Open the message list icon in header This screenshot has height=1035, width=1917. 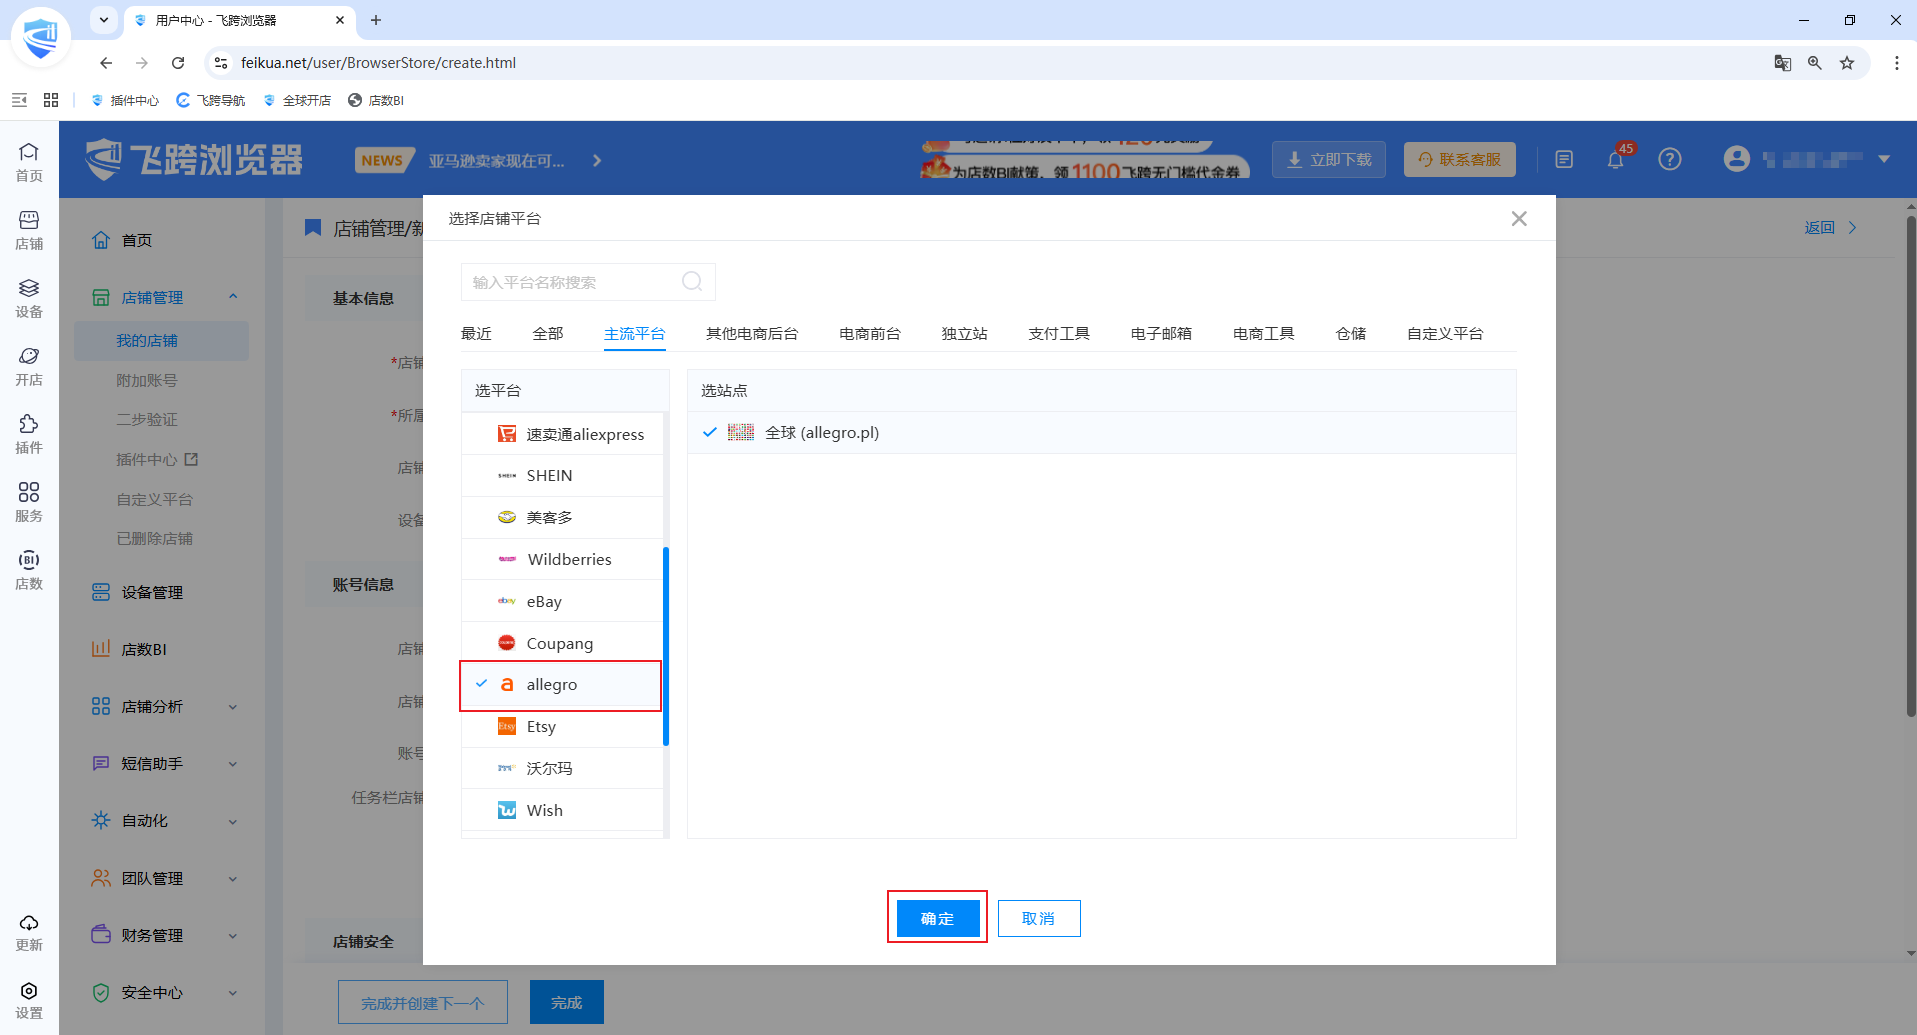(x=1564, y=159)
